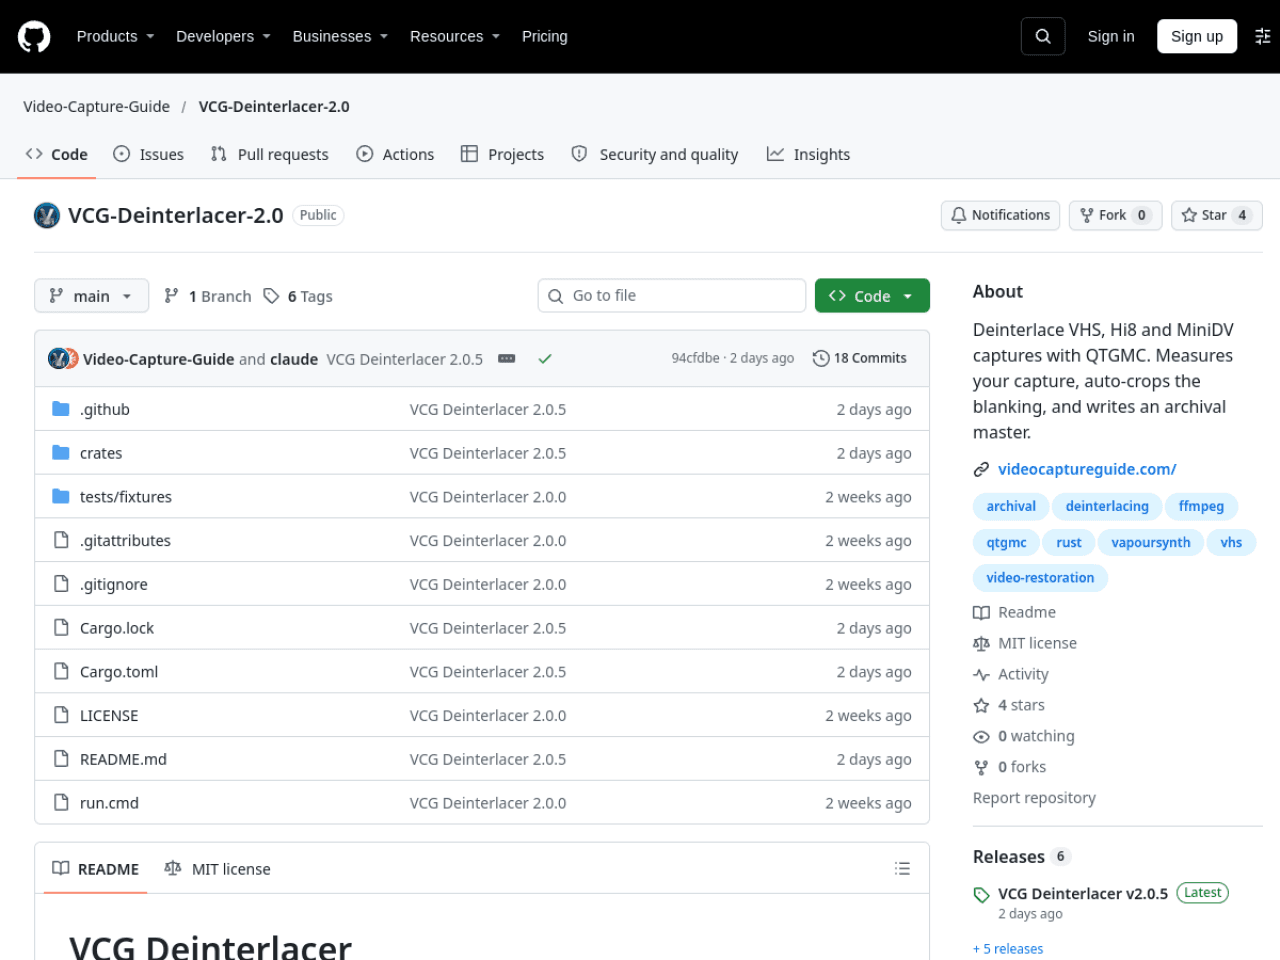1280x960 pixels.
Task: Click the Notifications bell button
Action: (x=1000, y=215)
